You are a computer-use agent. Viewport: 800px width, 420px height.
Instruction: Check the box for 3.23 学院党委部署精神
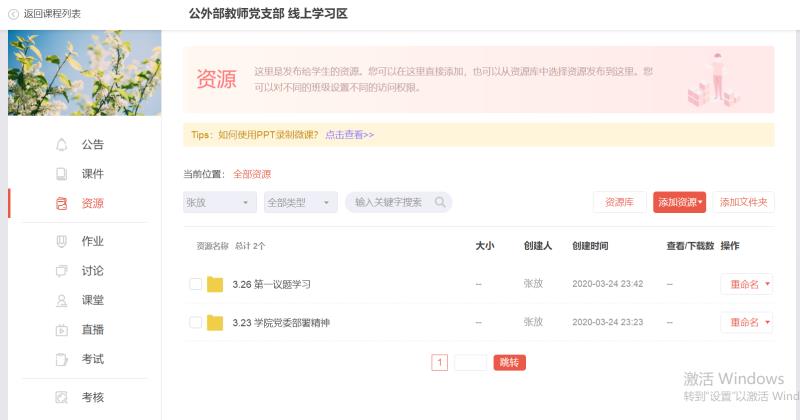196,322
